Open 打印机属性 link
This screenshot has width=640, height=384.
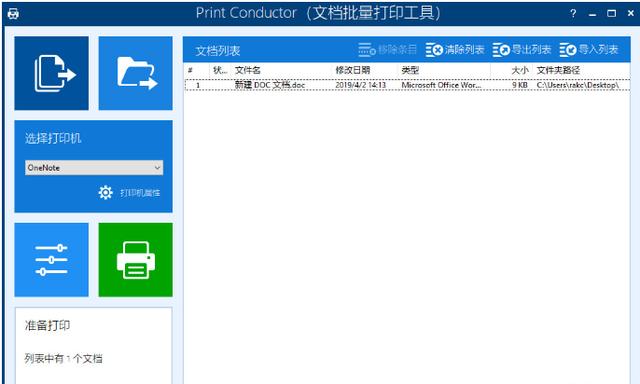140,193
